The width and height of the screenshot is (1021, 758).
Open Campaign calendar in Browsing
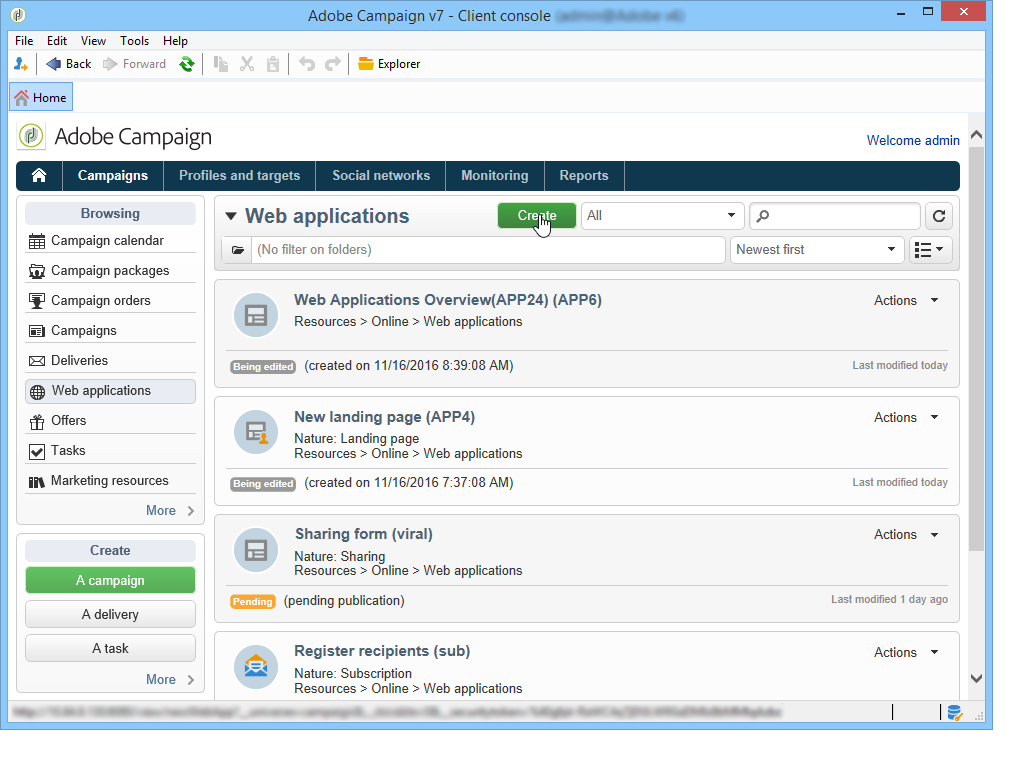point(111,240)
